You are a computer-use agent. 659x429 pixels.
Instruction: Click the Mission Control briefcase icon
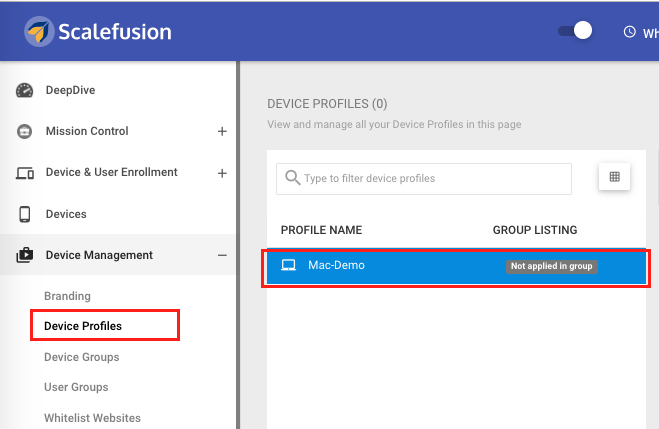pyautogui.click(x=24, y=132)
